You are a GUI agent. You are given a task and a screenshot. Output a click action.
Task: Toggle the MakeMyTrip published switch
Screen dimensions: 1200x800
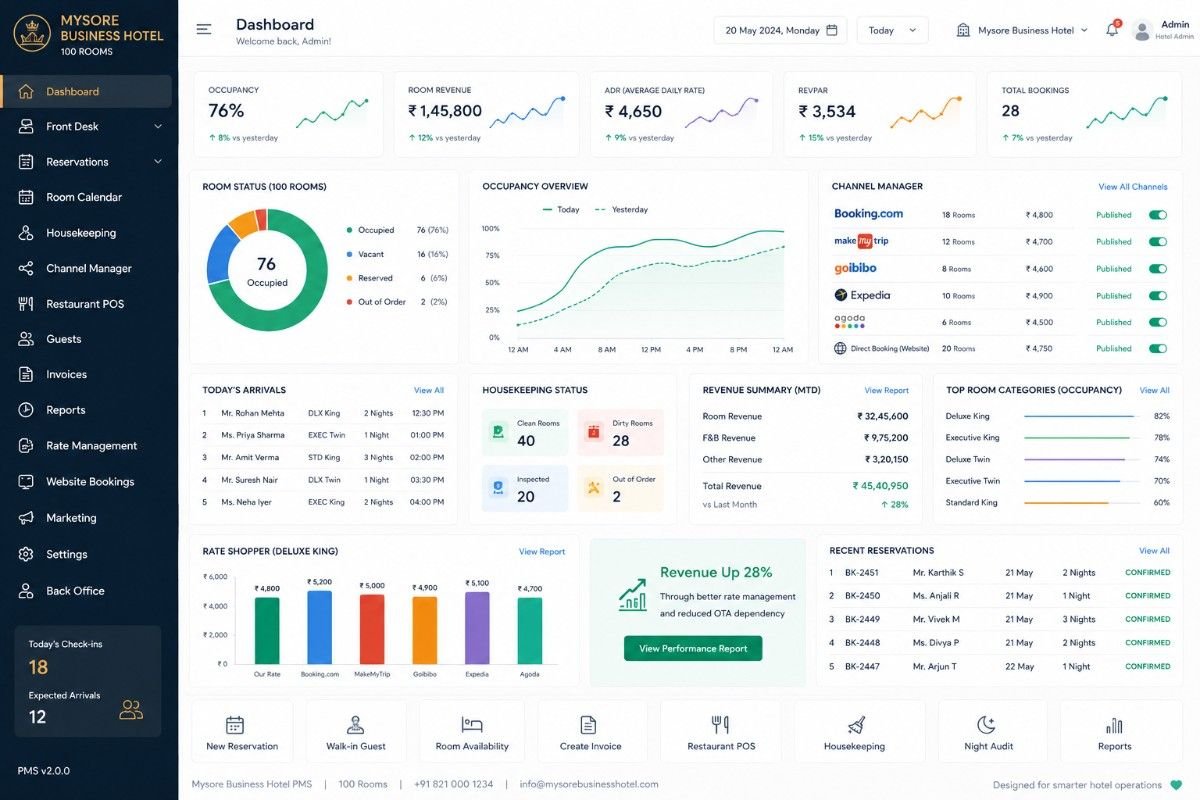pyautogui.click(x=1158, y=242)
